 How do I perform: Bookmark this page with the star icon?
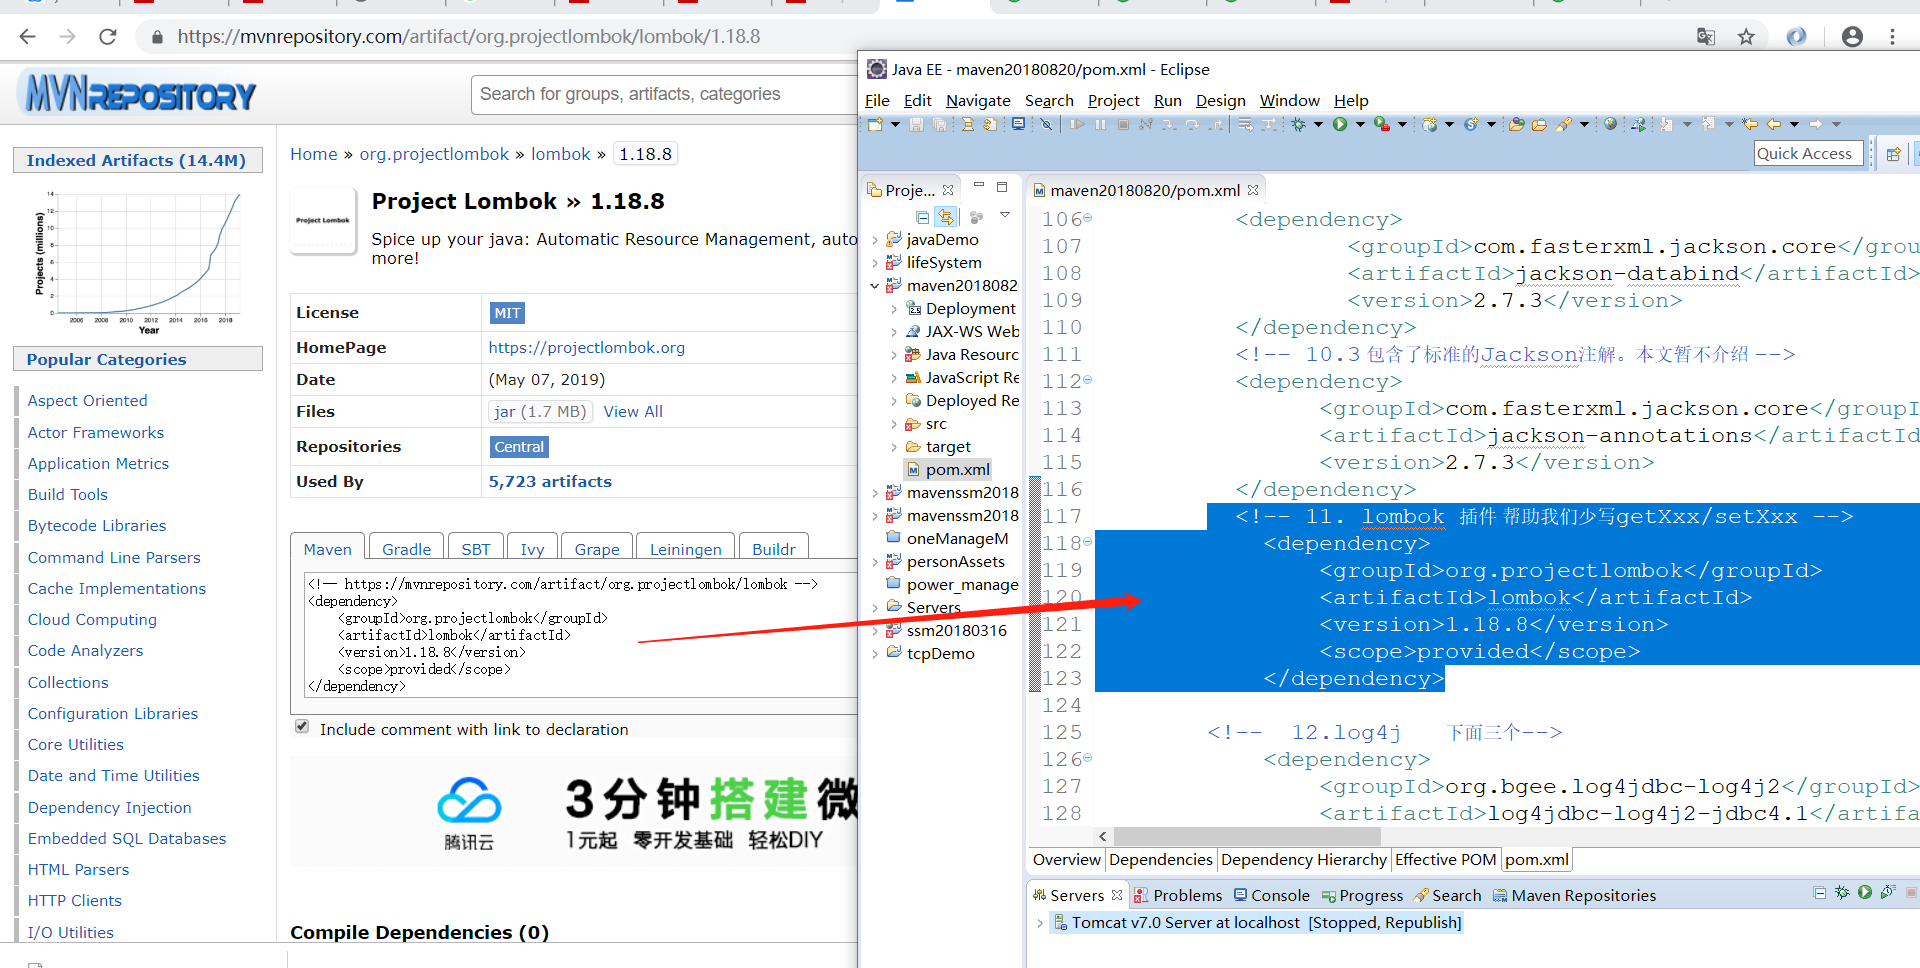pyautogui.click(x=1746, y=37)
